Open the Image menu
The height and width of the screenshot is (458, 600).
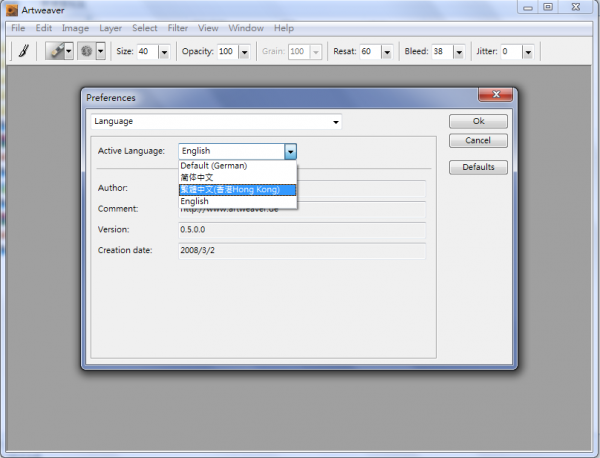(x=75, y=28)
